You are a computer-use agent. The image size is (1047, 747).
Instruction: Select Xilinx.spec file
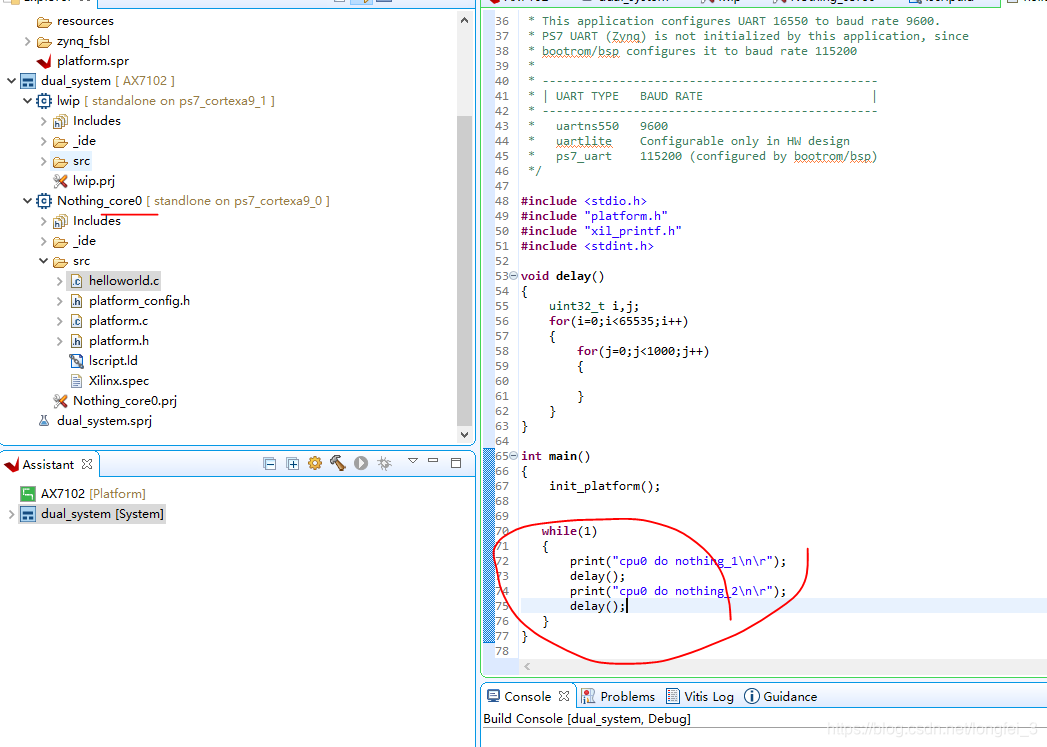coord(118,381)
